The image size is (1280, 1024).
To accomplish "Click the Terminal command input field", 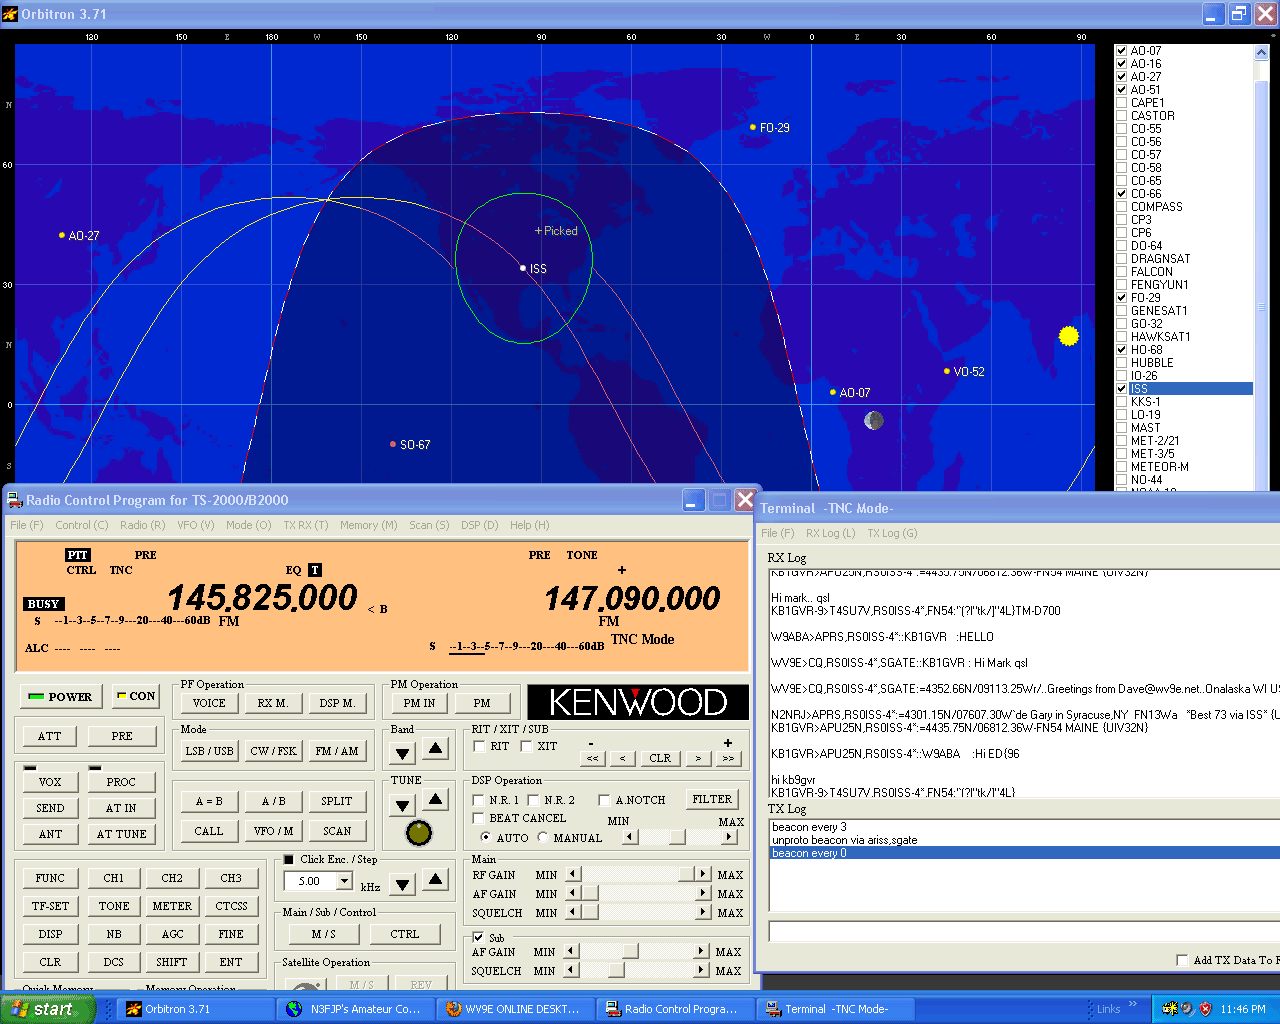I will [1020, 932].
